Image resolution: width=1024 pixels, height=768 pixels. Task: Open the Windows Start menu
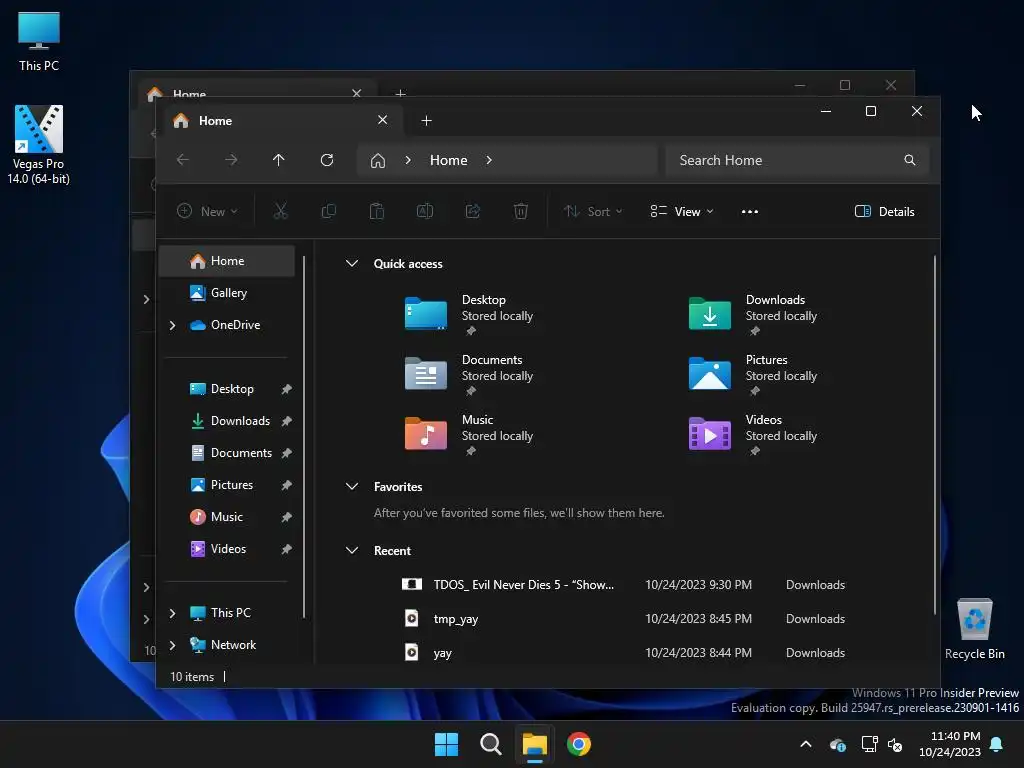[447, 744]
